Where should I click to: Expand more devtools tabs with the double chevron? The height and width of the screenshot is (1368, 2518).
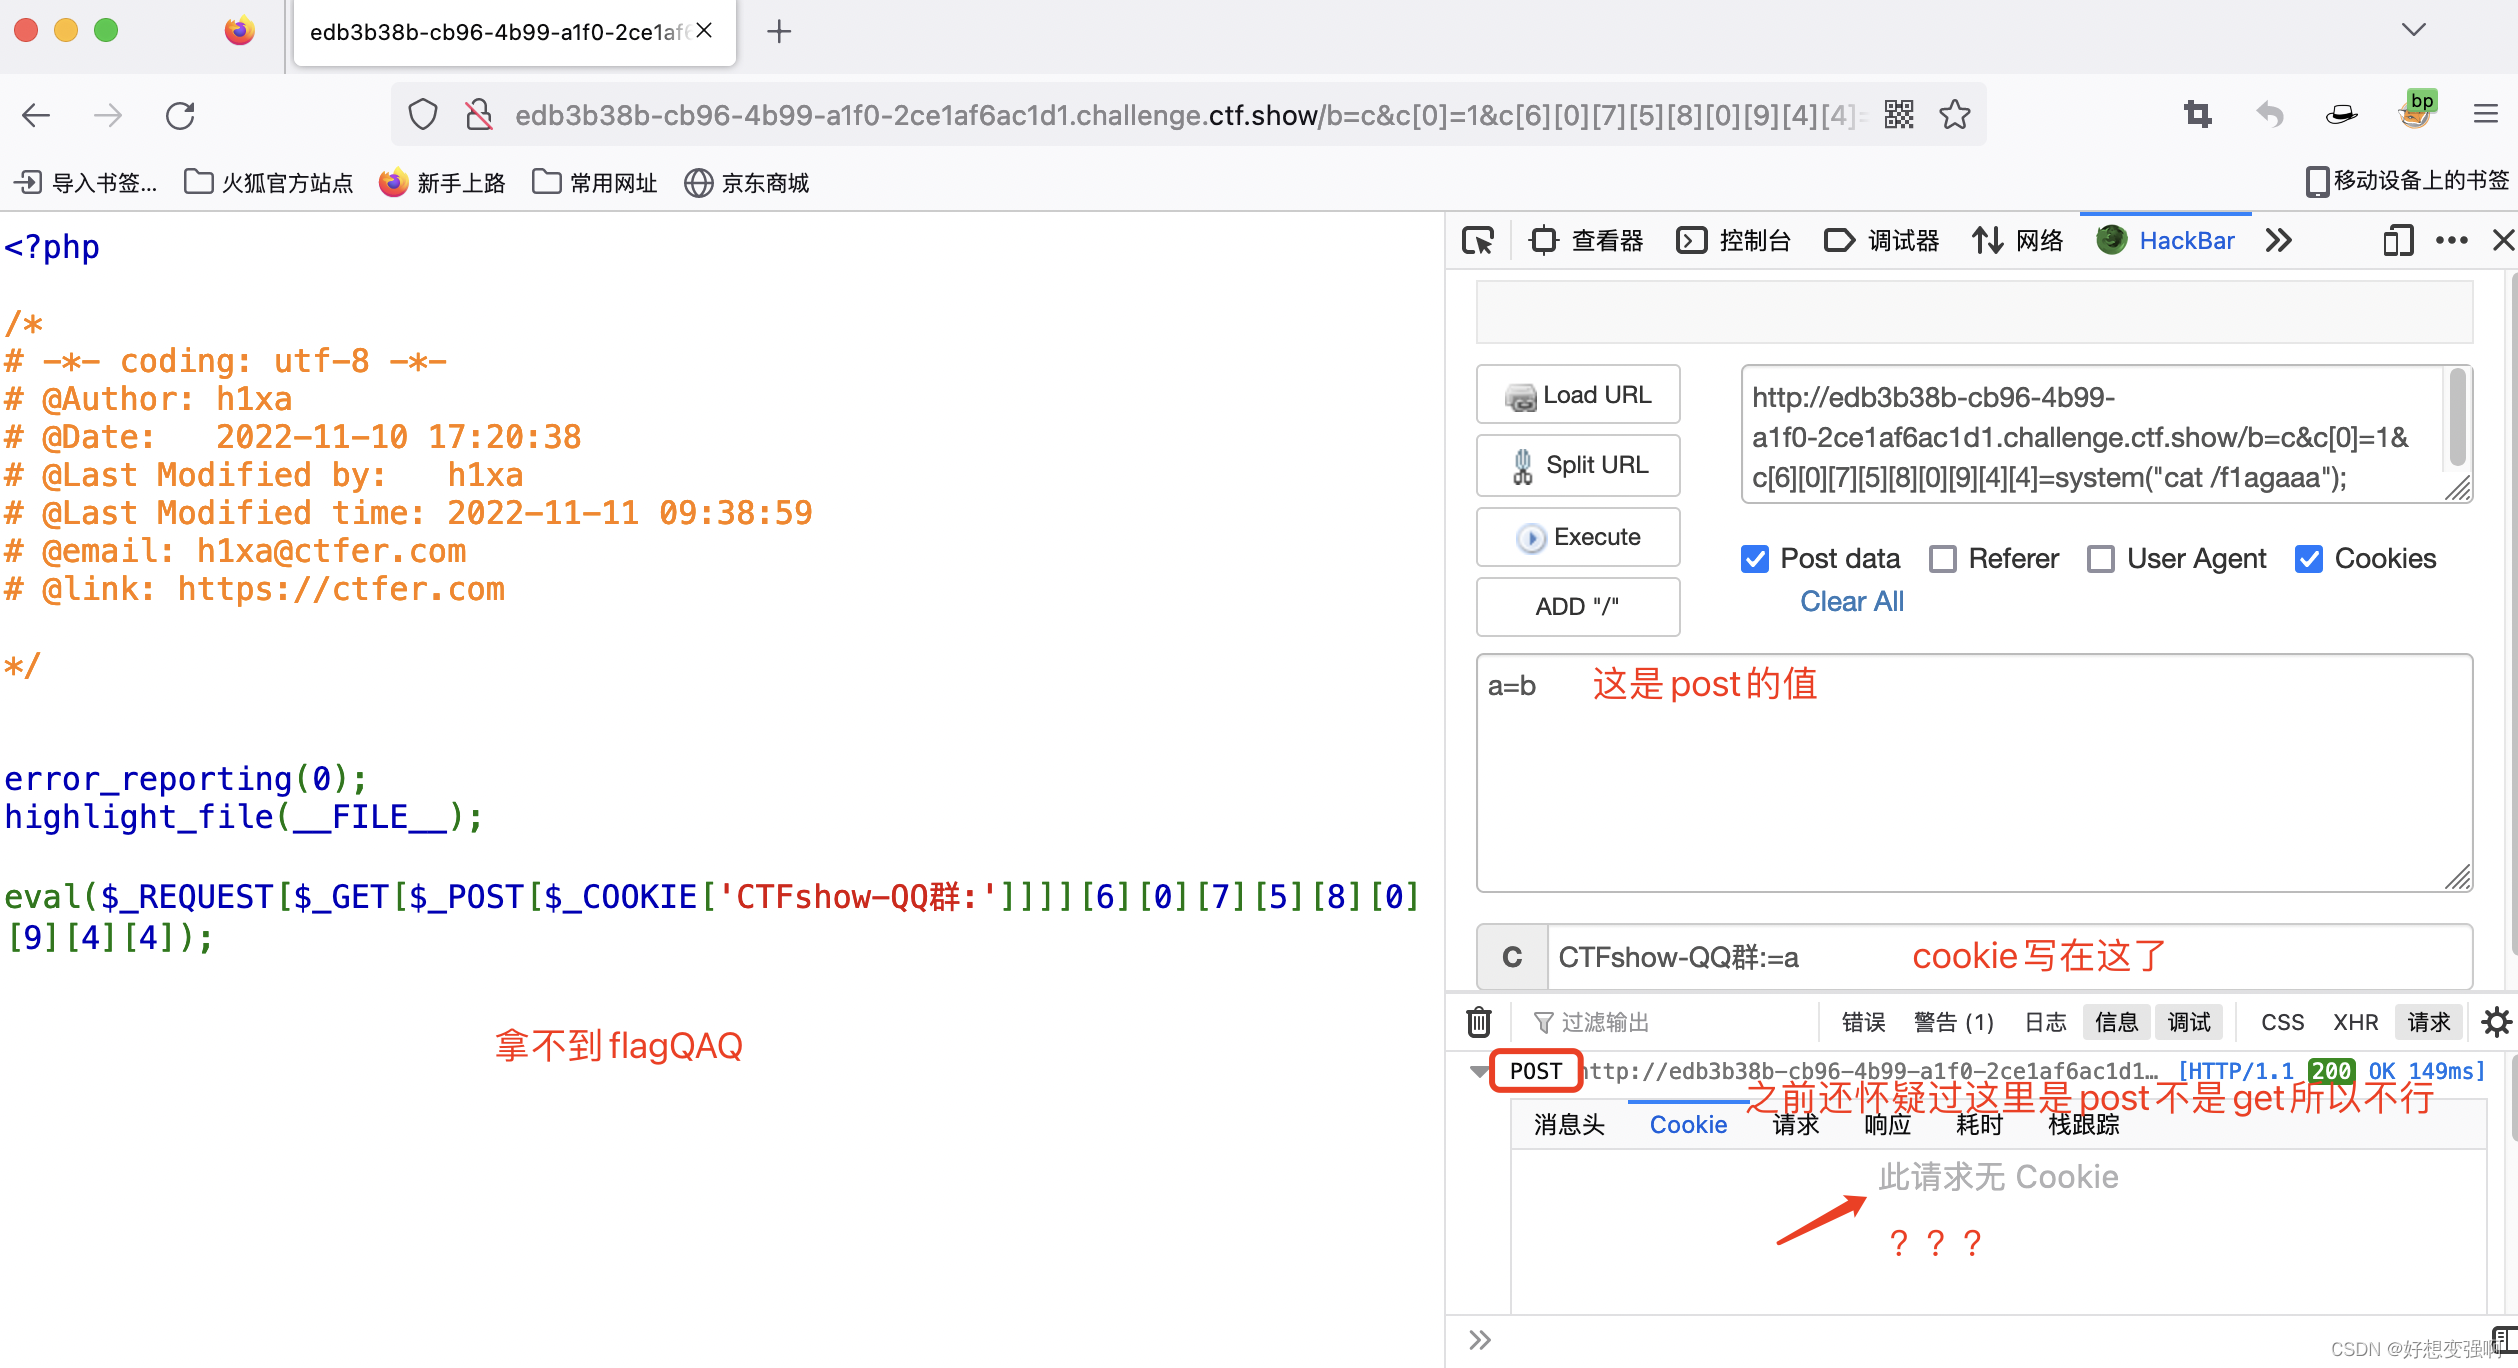coord(2279,241)
